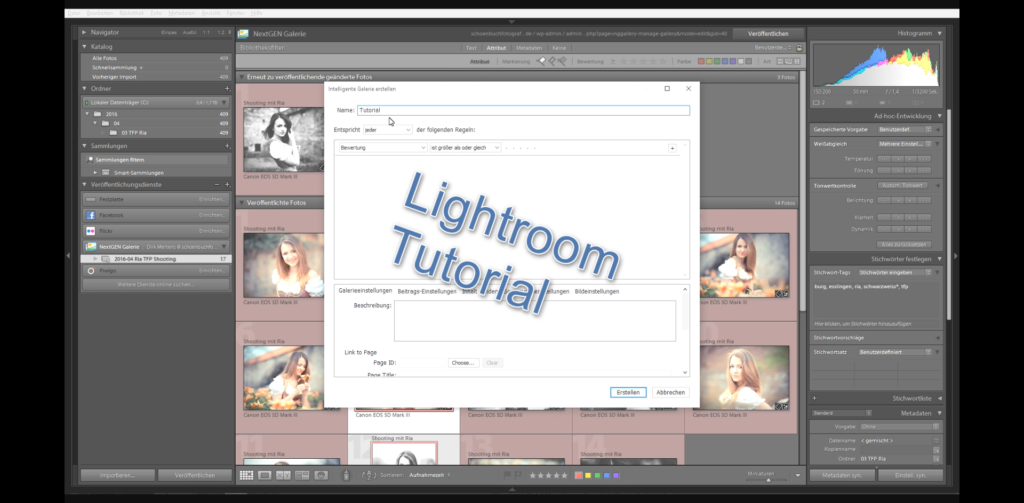The image size is (1024, 503).
Task: Click the Piwigo publish service icon
Action: 91,270
